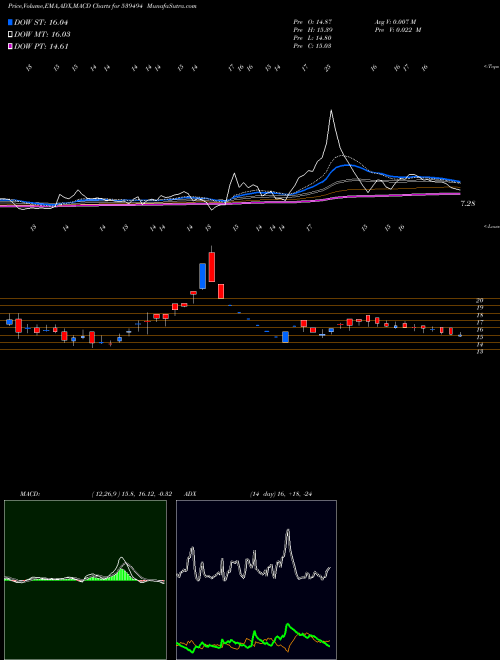Click the peak of the green +DI line in the ADX panel
Screen dimensions: 500x660
[288, 625]
